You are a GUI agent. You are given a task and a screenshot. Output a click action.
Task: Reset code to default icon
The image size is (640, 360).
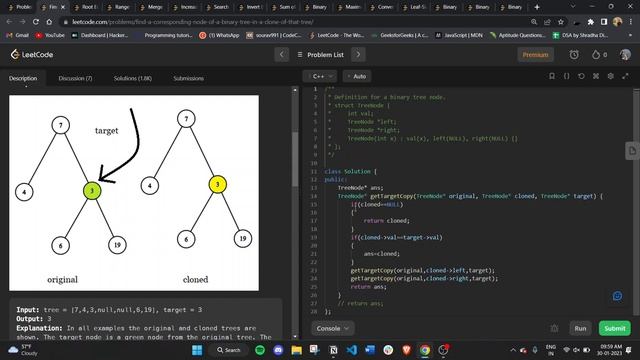pyautogui.click(x=581, y=76)
